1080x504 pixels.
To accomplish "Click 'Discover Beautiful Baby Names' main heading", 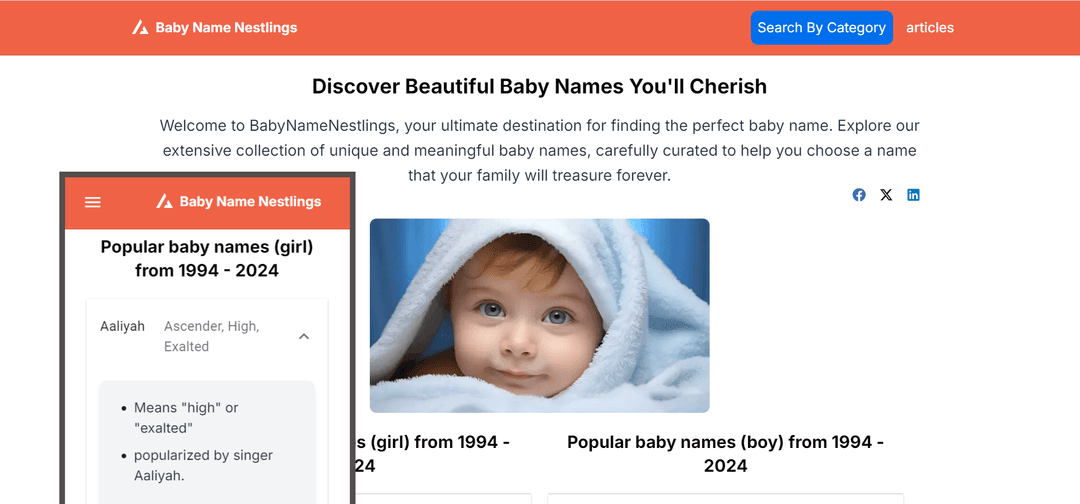I will [x=539, y=86].
